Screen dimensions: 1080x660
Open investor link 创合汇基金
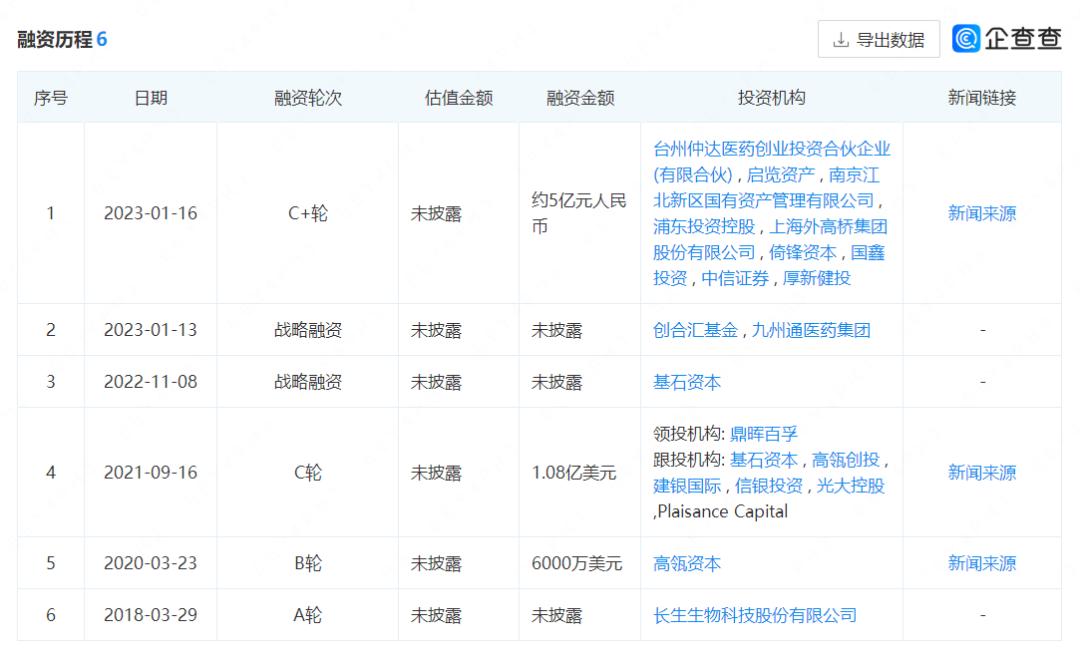click(695, 331)
